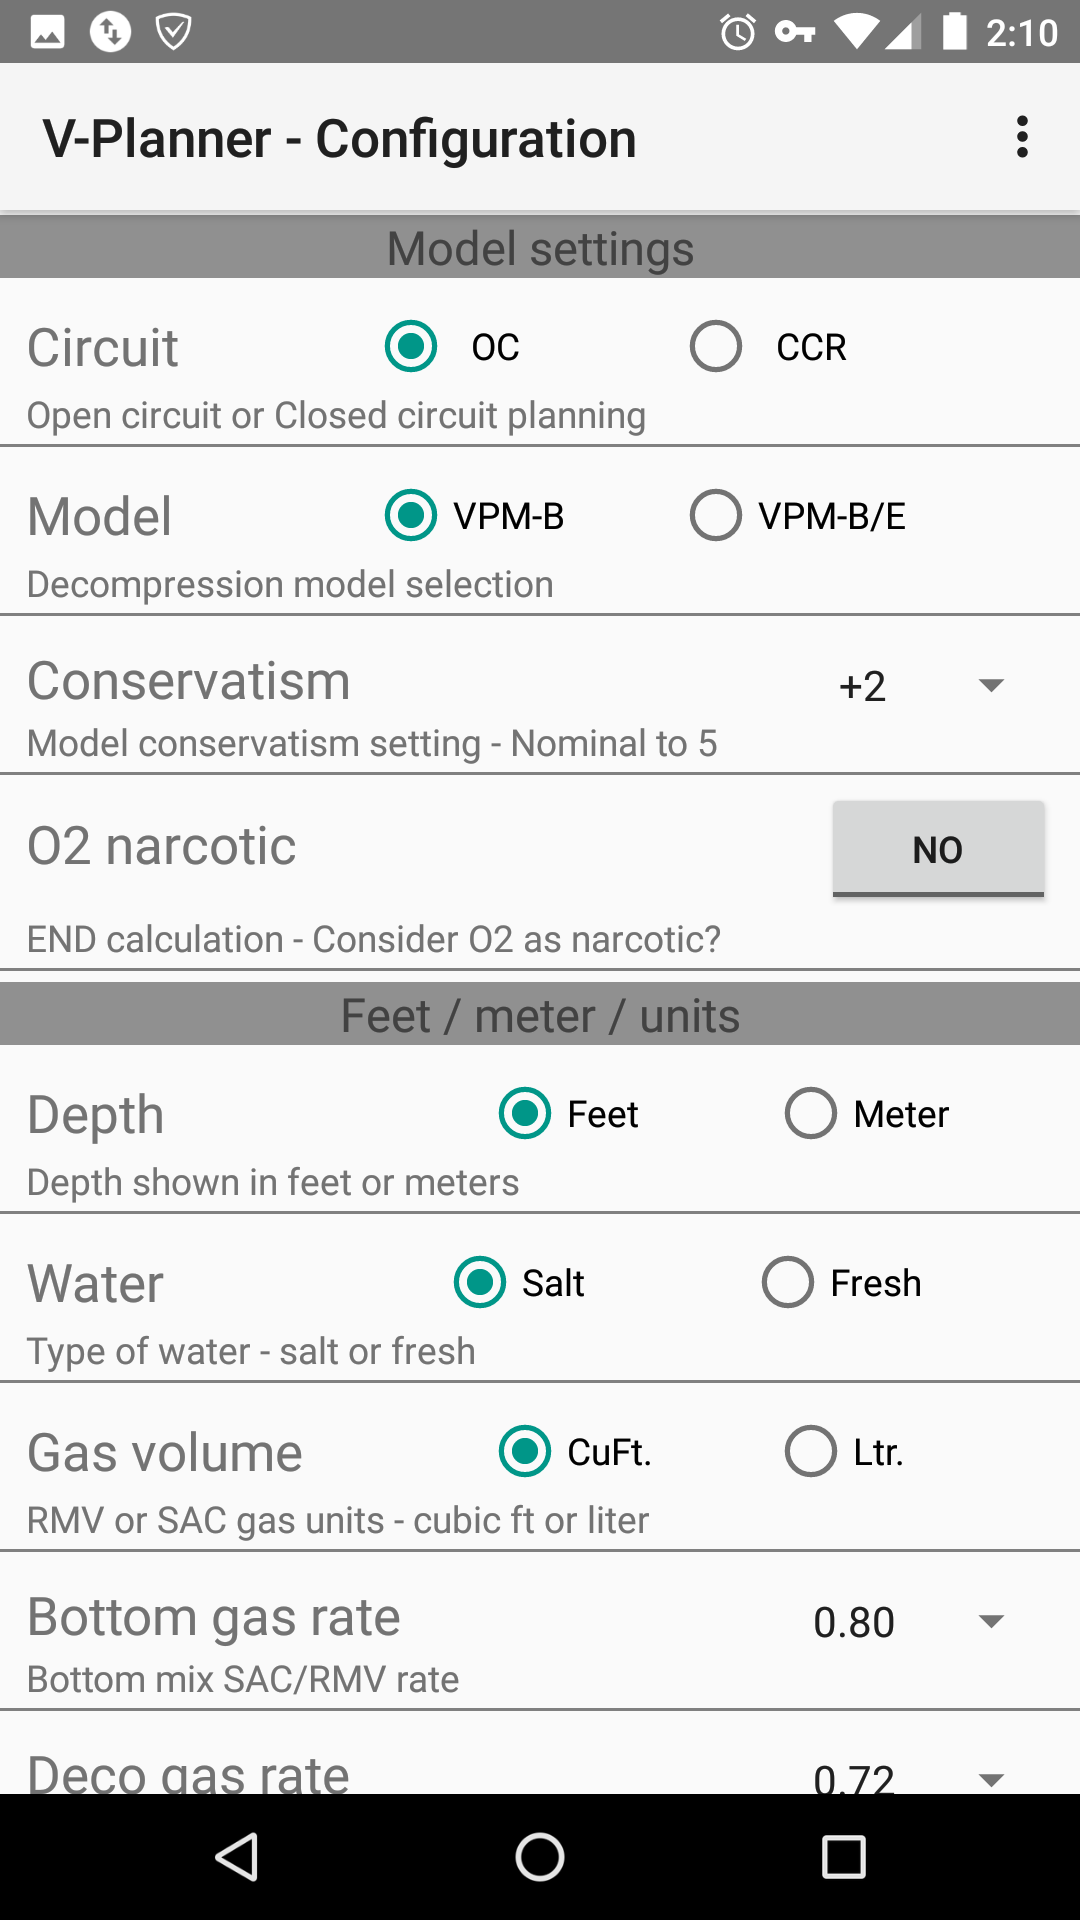Tap the Model settings section header
The height and width of the screenshot is (1920, 1080).
(x=540, y=248)
